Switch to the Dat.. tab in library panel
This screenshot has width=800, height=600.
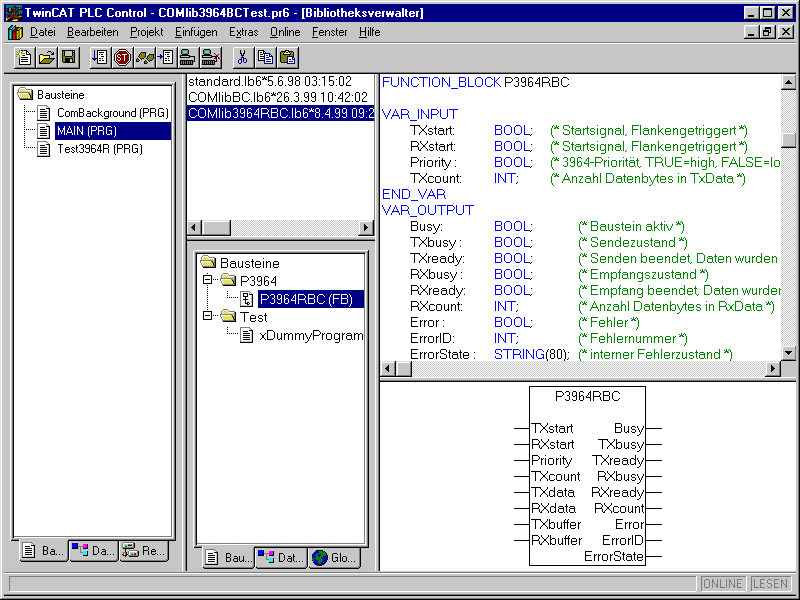click(281, 558)
